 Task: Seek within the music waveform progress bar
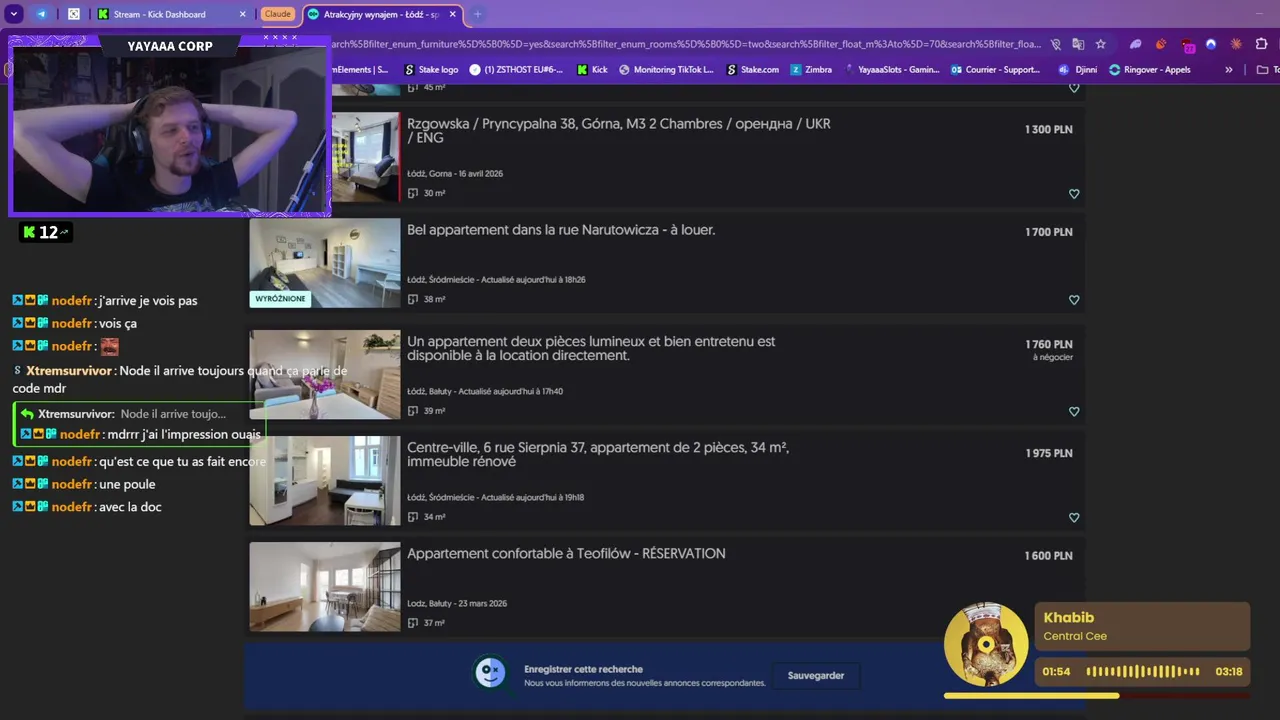pyautogui.click(x=1143, y=672)
